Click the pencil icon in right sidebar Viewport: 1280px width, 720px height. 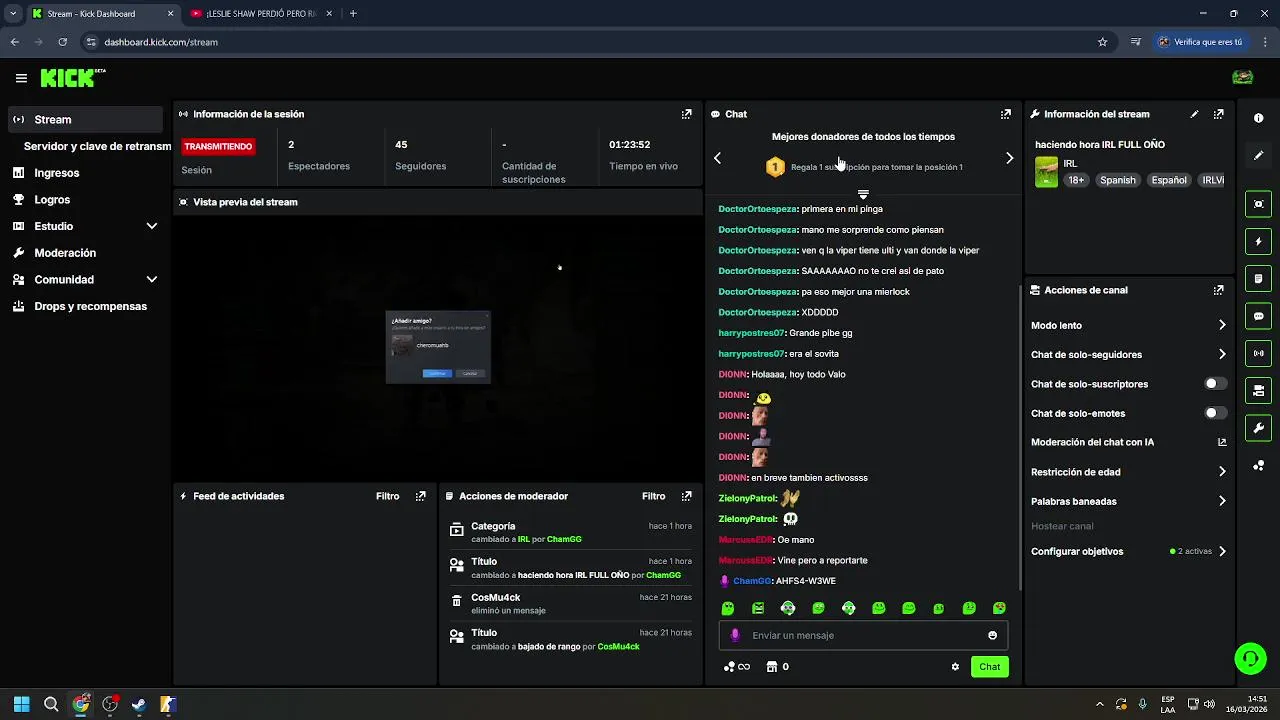click(x=1258, y=156)
